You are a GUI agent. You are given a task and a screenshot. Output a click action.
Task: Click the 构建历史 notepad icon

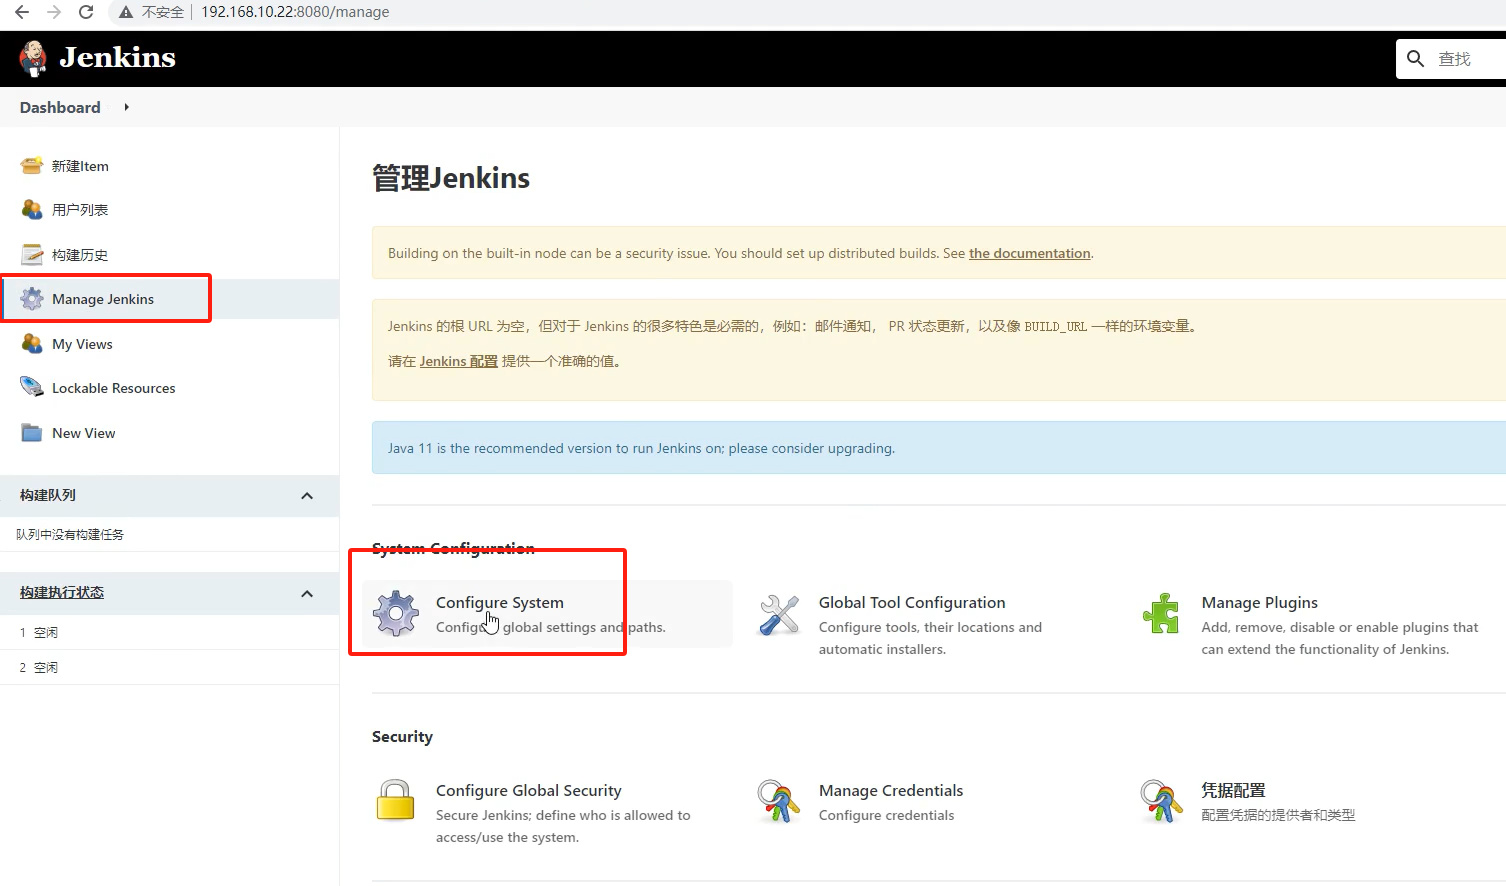coord(32,255)
